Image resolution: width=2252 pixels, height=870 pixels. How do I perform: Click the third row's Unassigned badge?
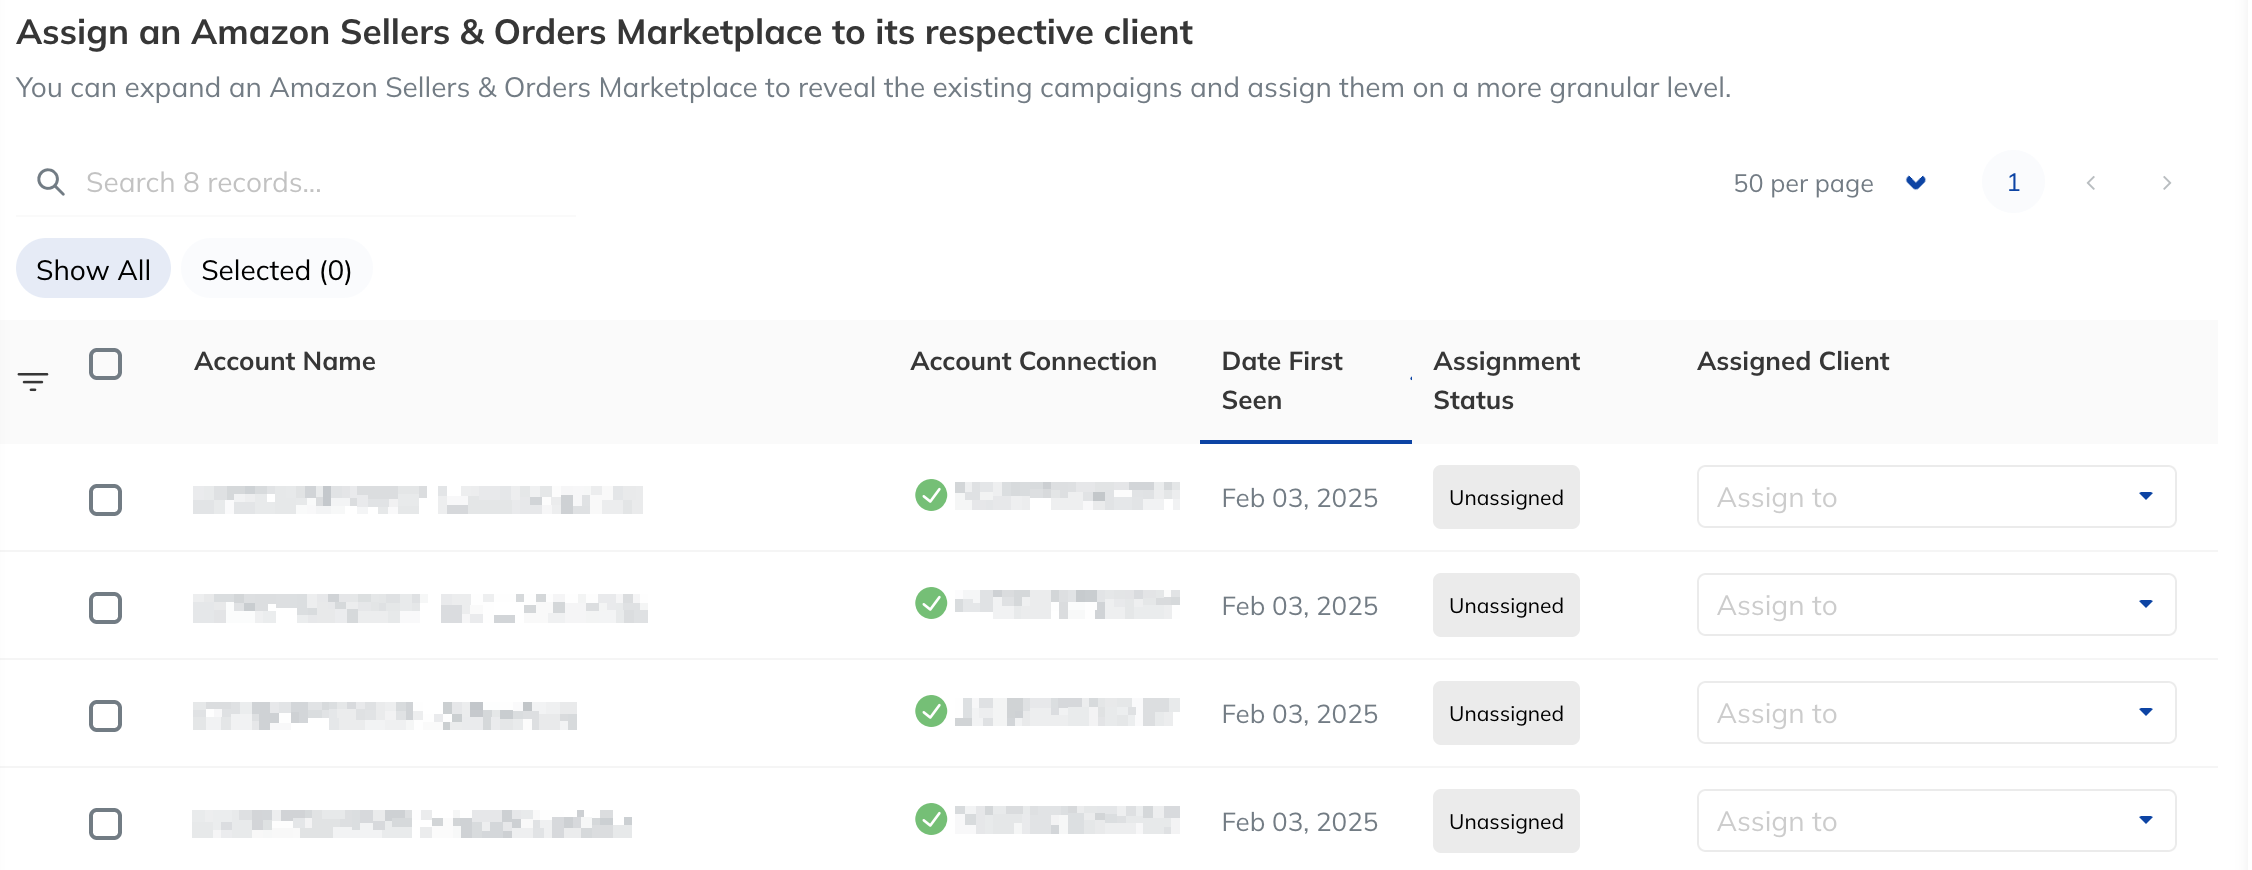click(1506, 713)
